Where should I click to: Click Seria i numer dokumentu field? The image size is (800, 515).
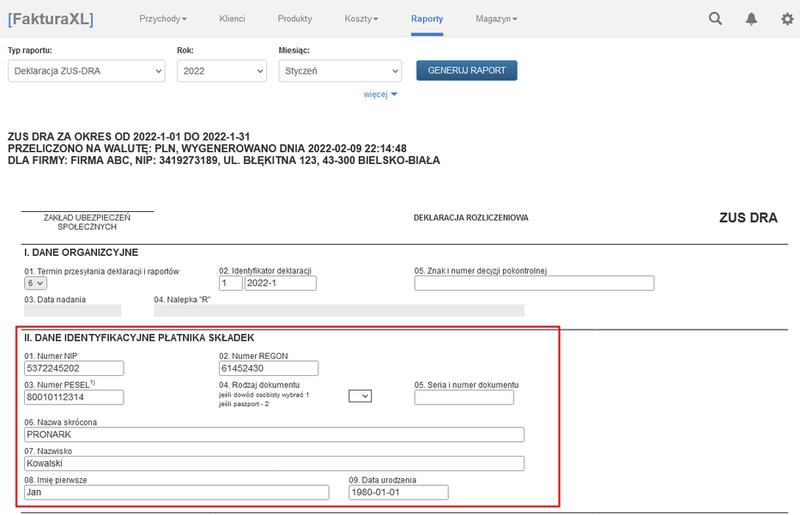pos(464,397)
